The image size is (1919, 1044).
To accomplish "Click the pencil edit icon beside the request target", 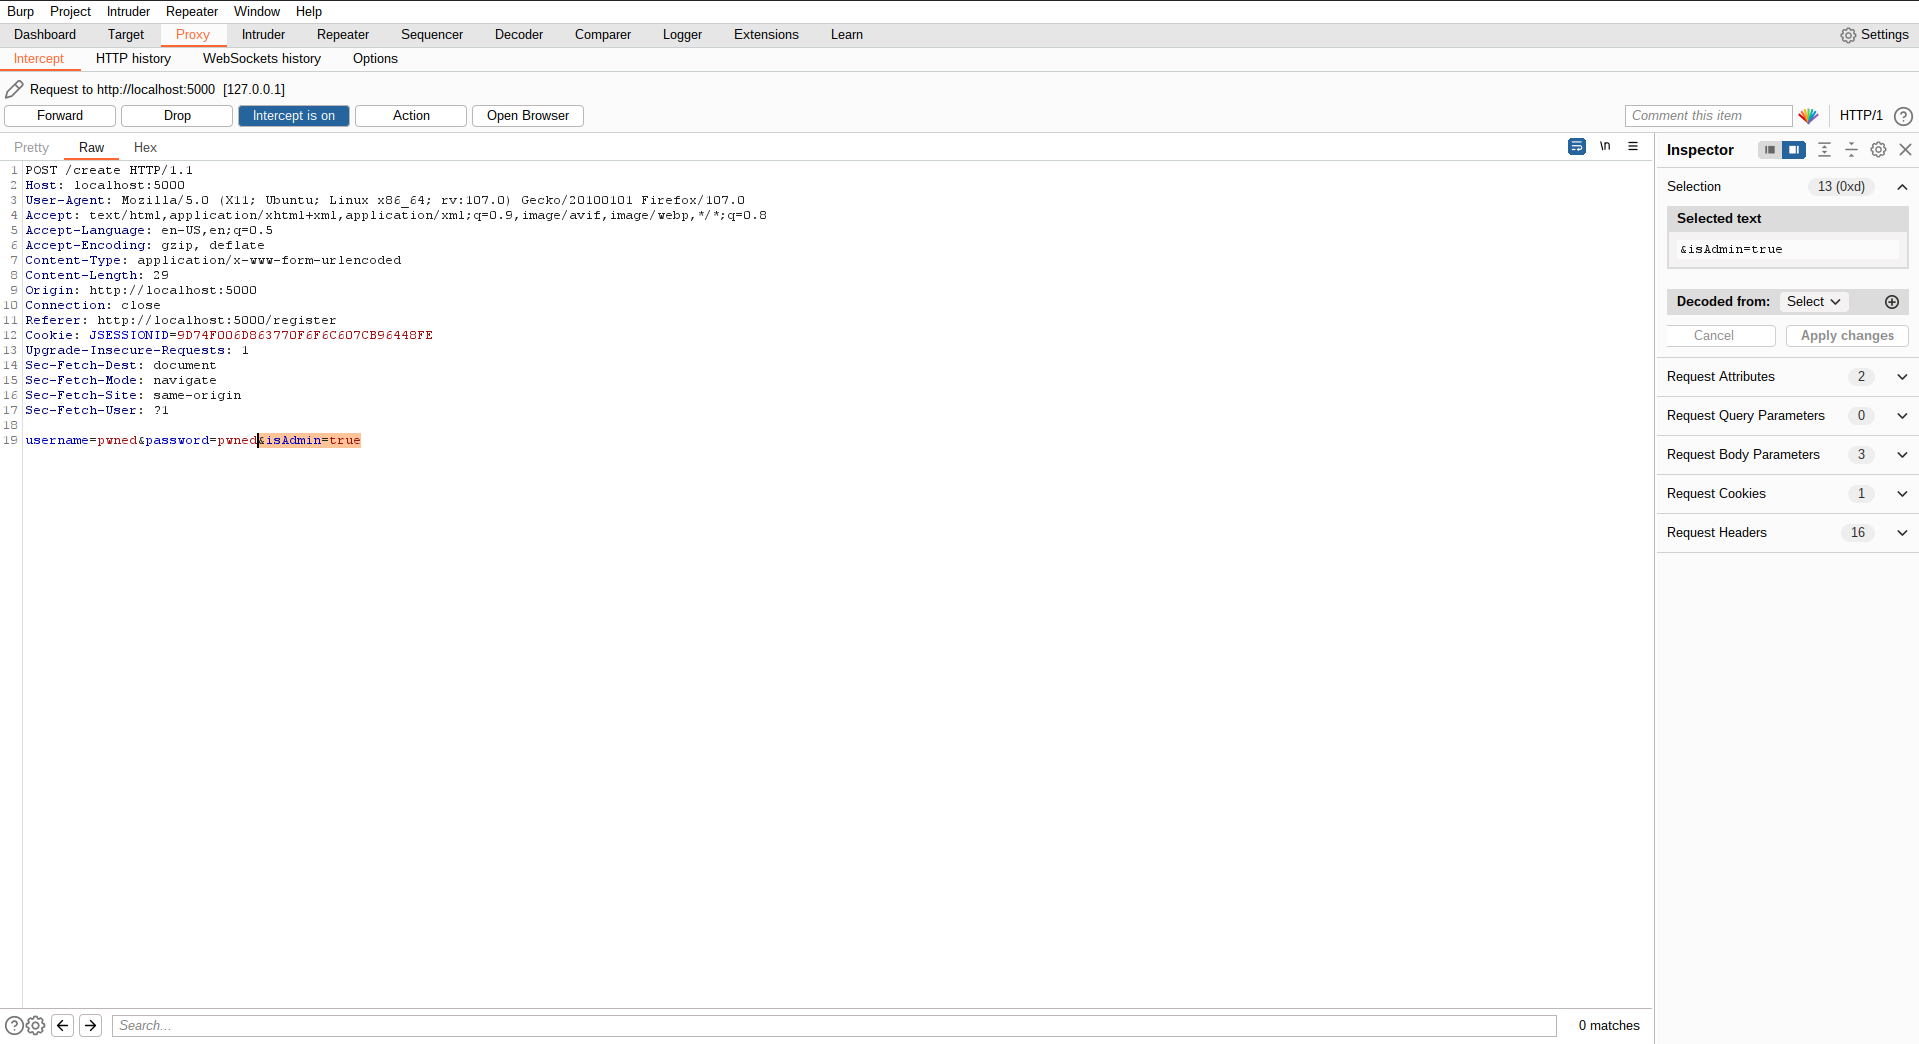I will click(x=15, y=89).
